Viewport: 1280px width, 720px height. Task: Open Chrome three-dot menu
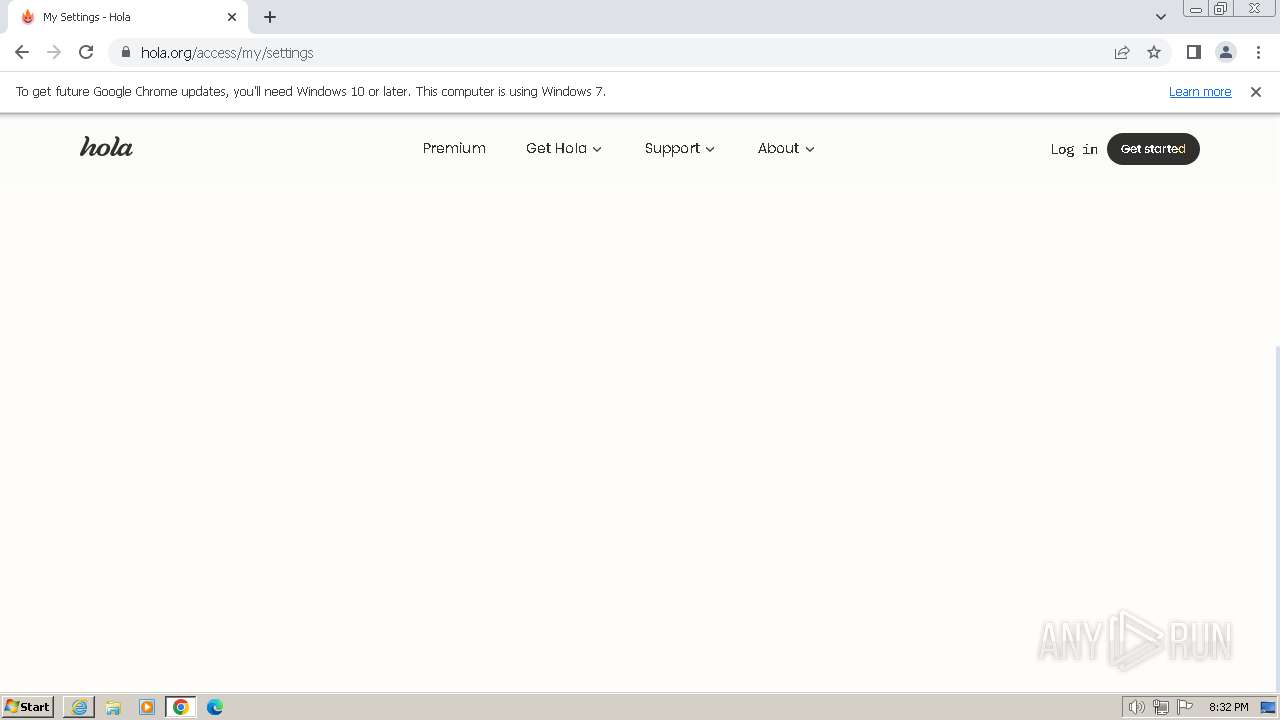(1258, 52)
